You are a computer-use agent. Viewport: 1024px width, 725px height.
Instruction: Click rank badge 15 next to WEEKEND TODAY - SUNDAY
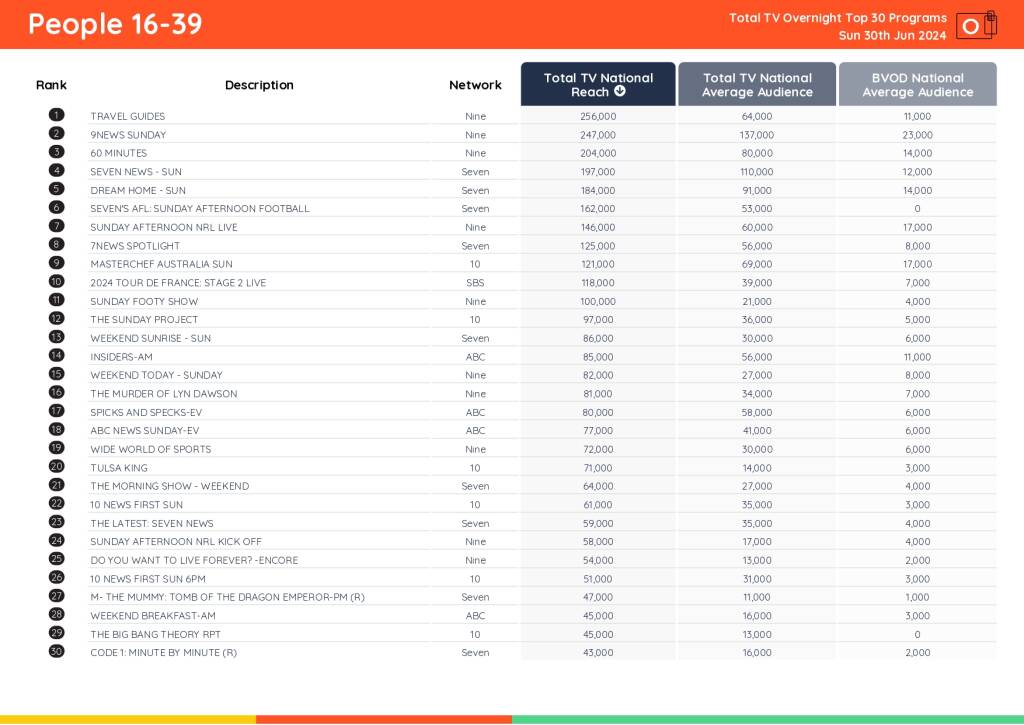pyautogui.click(x=56, y=375)
